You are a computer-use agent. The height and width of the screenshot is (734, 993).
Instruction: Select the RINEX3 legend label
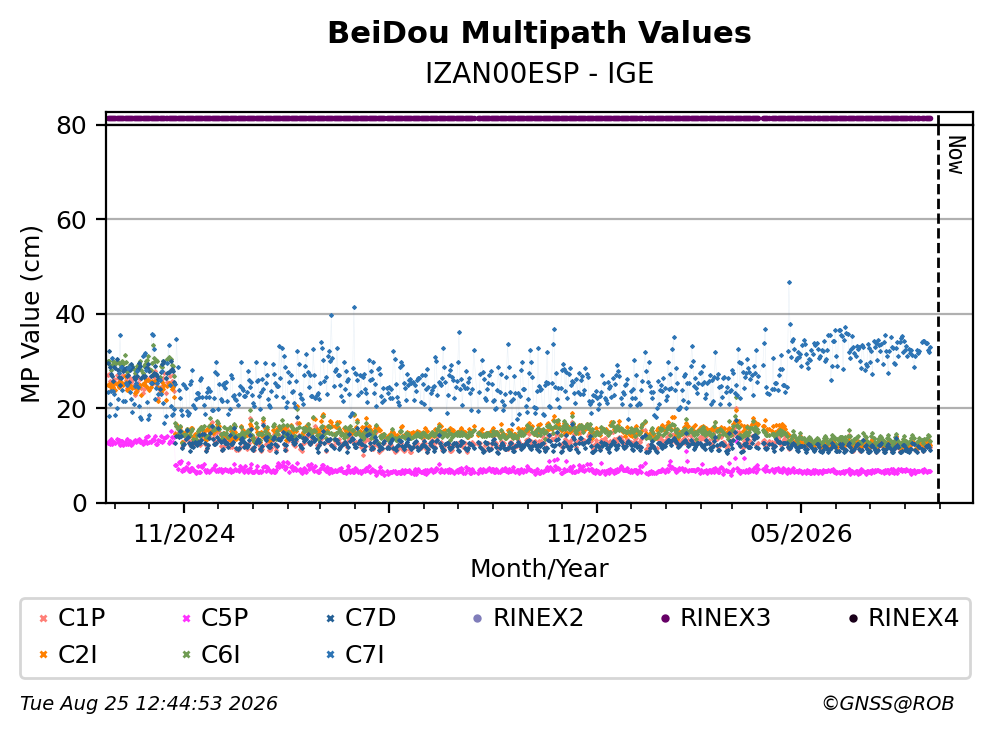pyautogui.click(x=725, y=617)
